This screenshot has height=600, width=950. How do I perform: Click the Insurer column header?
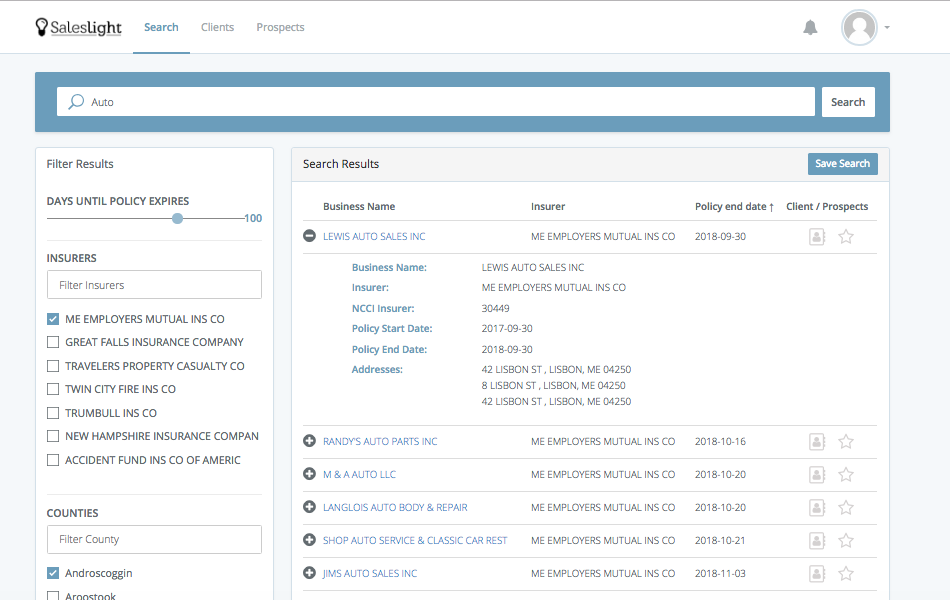click(548, 207)
